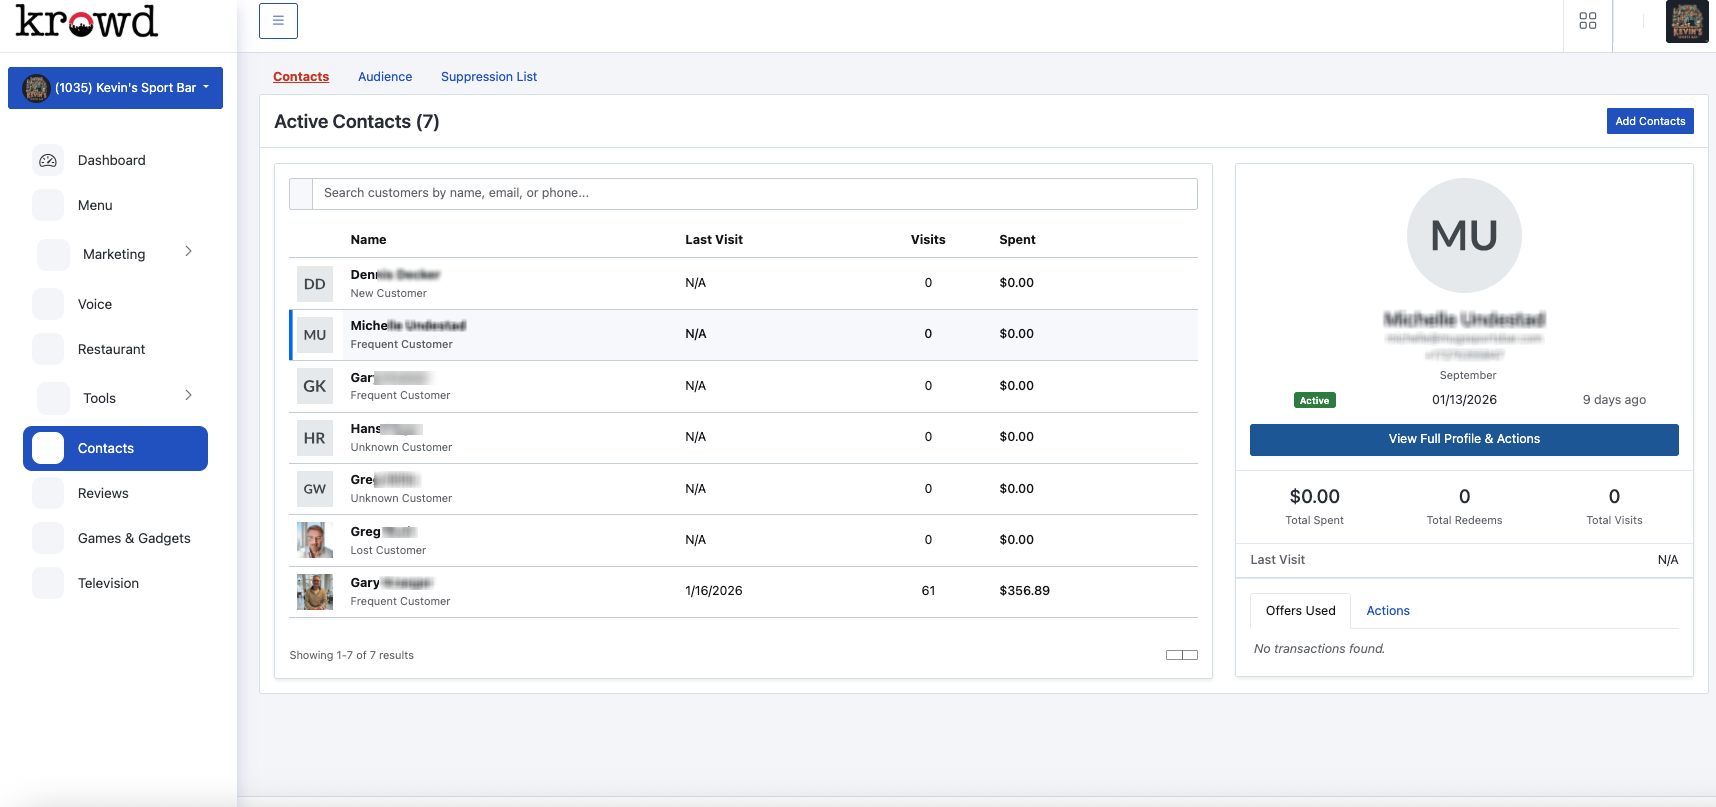Switch to the Suppression List tab

tap(489, 77)
